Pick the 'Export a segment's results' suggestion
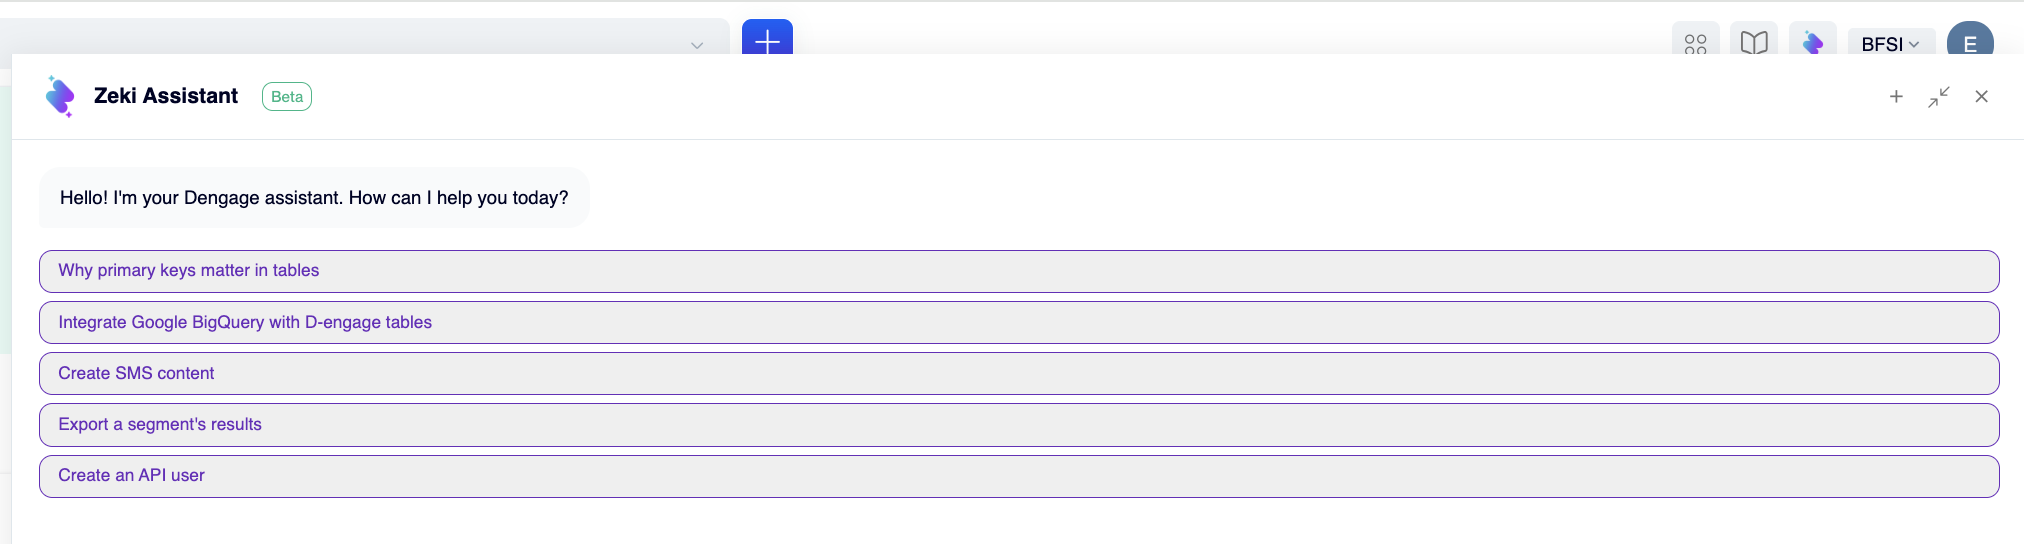The height and width of the screenshot is (544, 2024). pyautogui.click(x=1019, y=425)
